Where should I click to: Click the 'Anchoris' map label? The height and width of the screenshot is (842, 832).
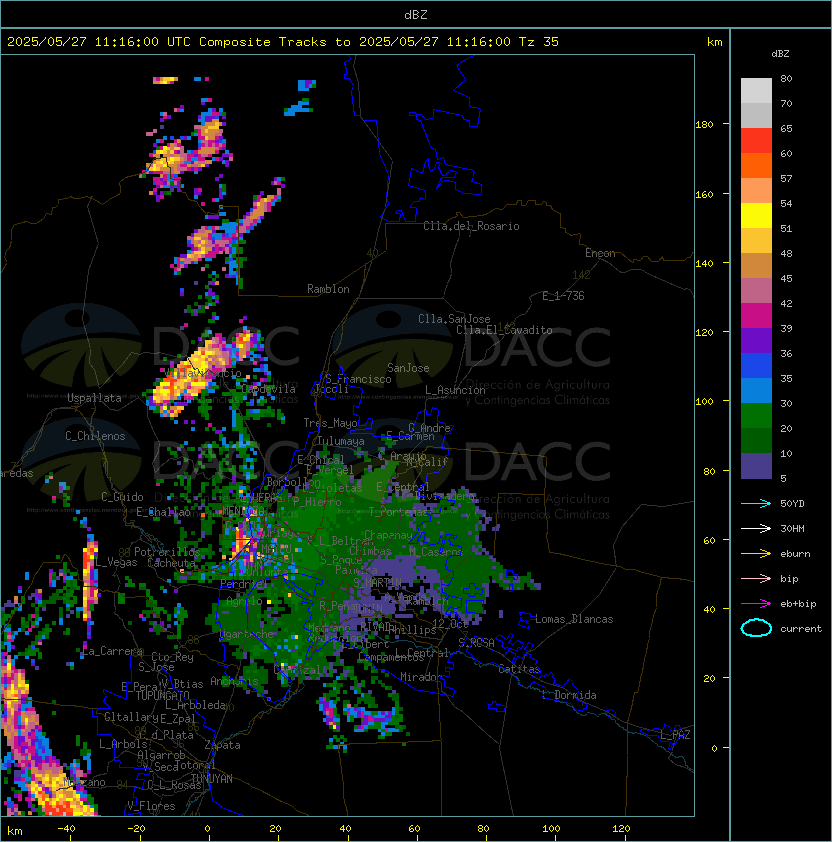(234, 681)
